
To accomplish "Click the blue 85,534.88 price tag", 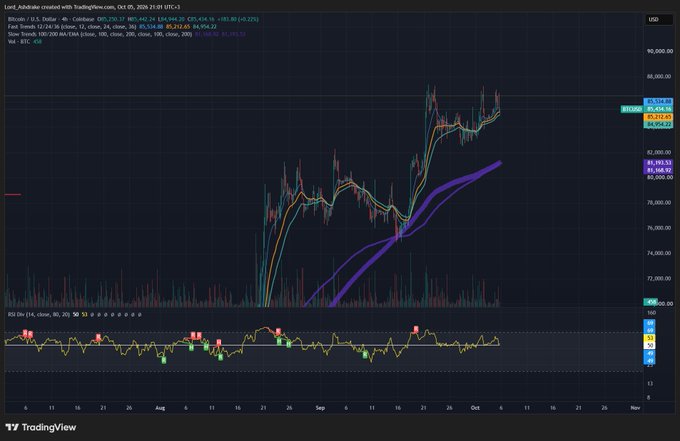I will point(659,101).
